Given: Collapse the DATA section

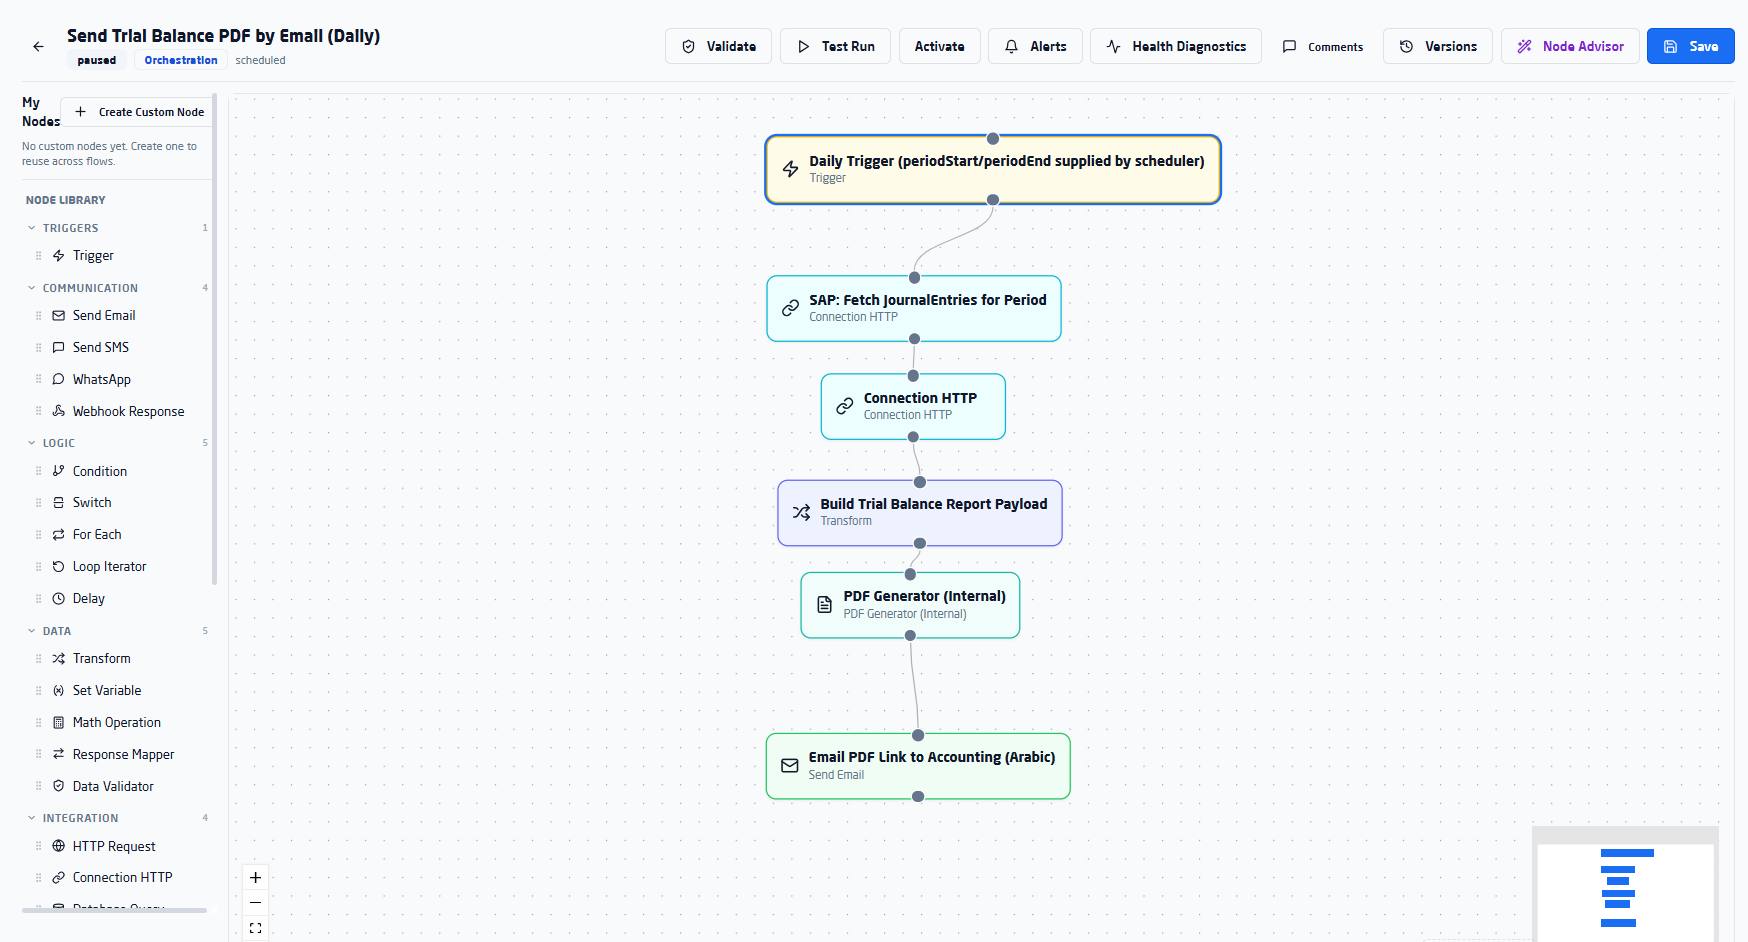Looking at the screenshot, I should [32, 631].
